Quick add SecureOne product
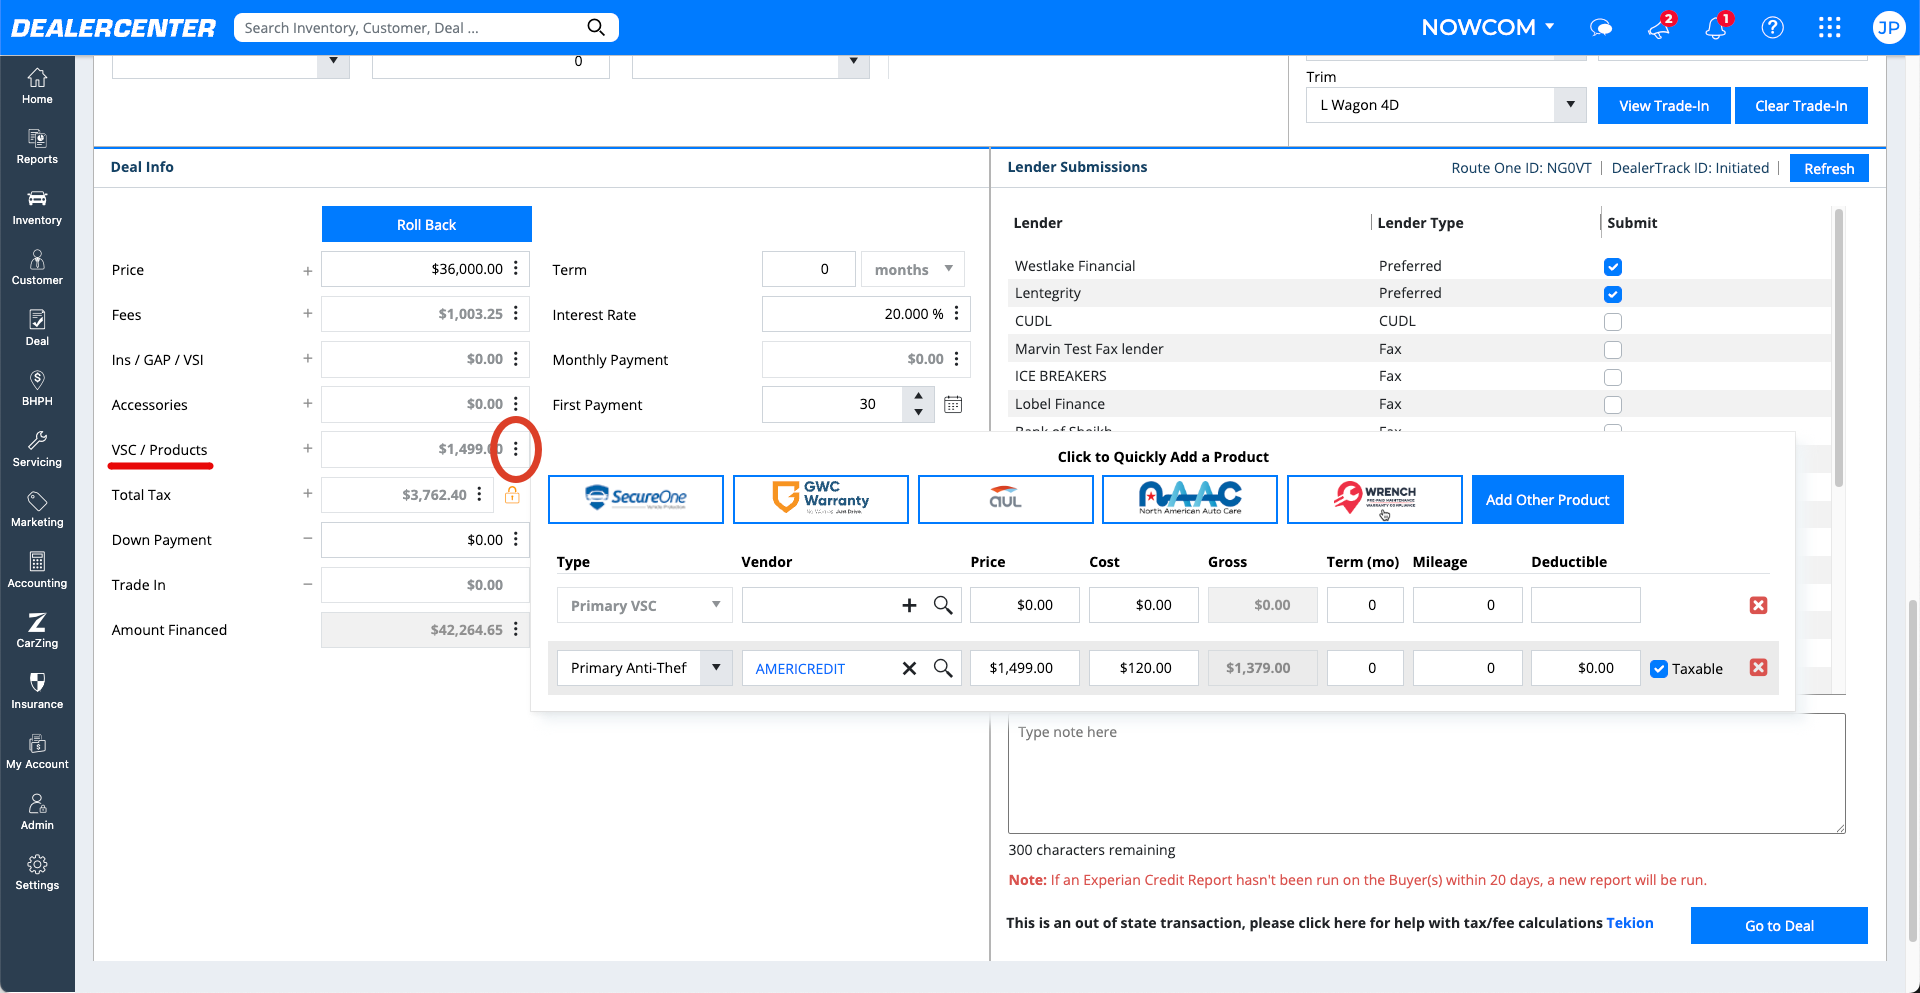 tap(636, 499)
